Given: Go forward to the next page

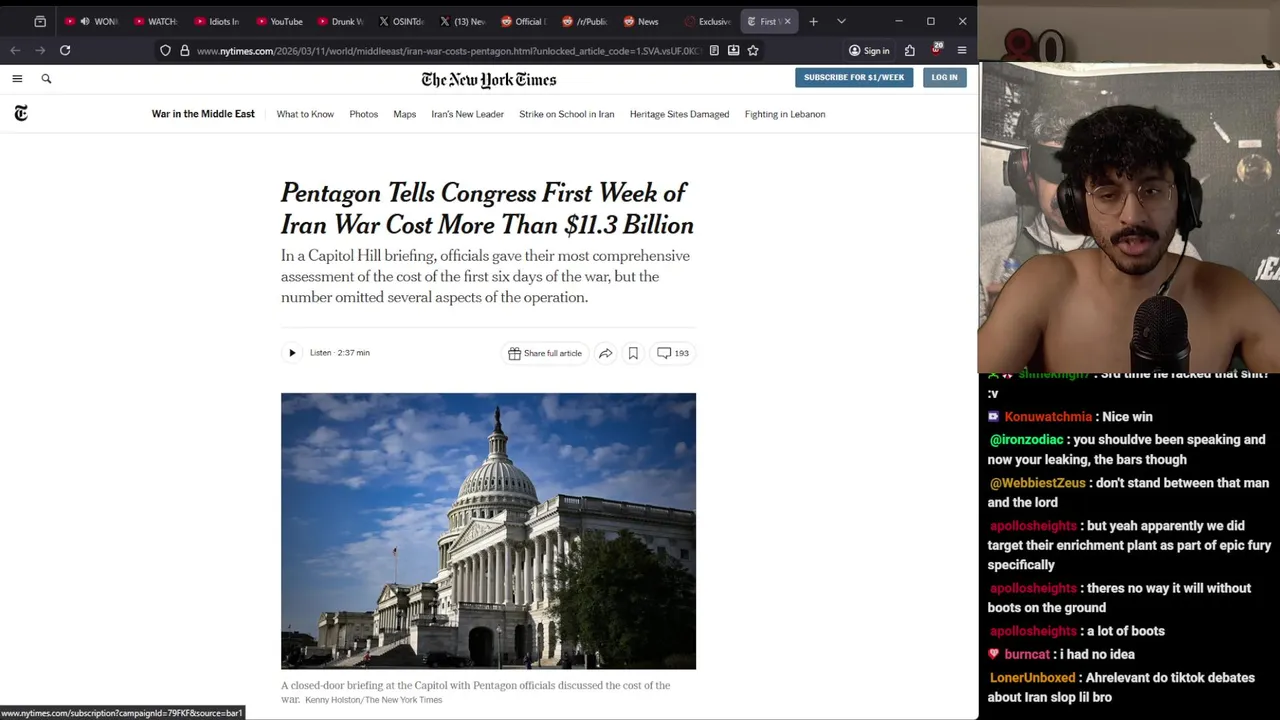Looking at the screenshot, I should pos(40,50).
